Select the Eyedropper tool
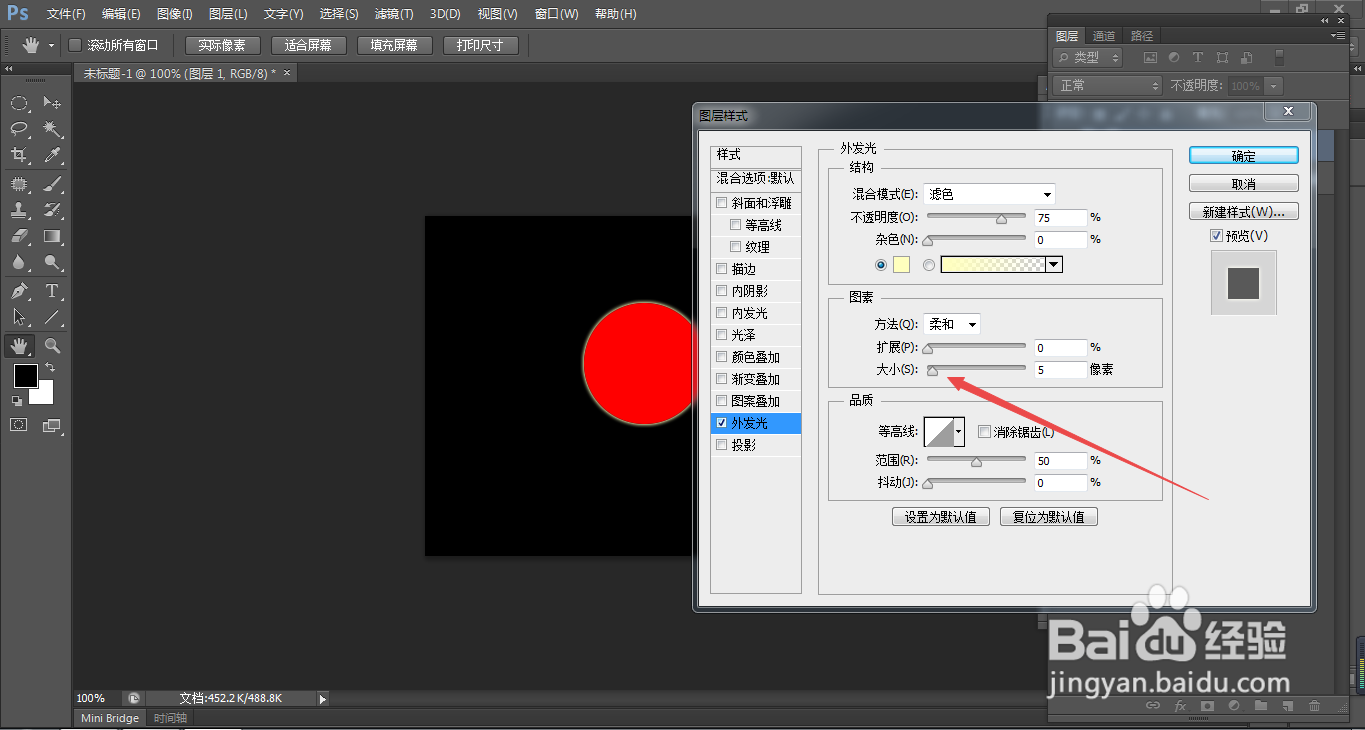1365x730 pixels. tap(52, 155)
